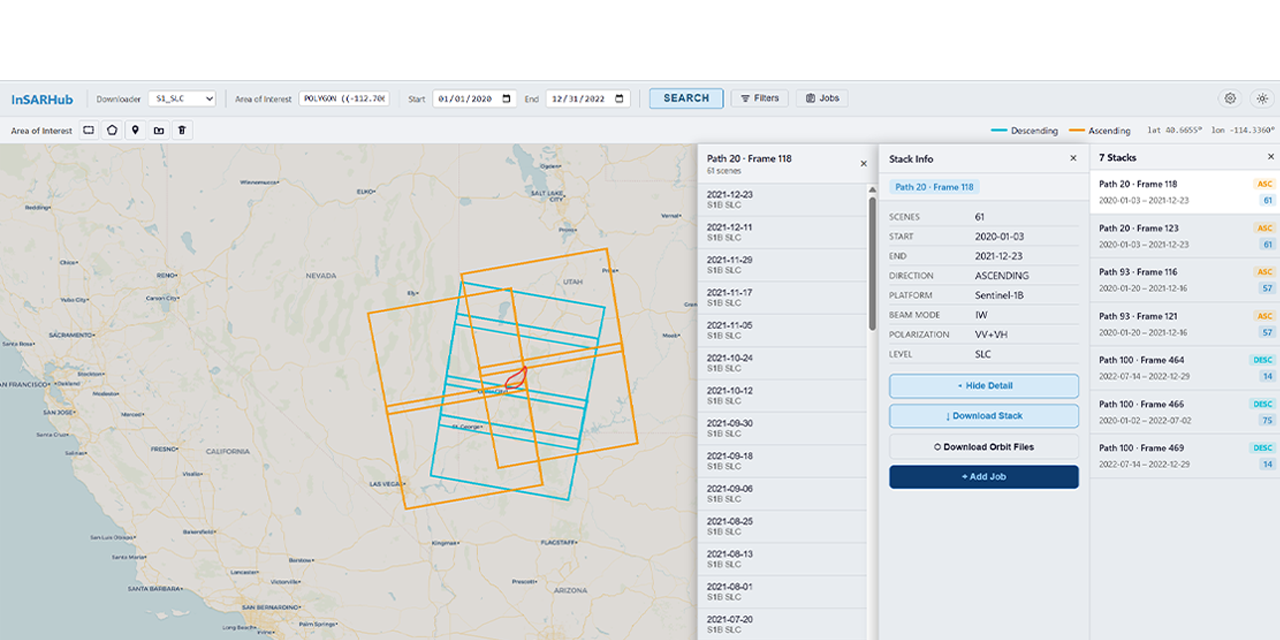The image size is (1280, 640).
Task: Open the Filters panel
Action: (x=759, y=98)
